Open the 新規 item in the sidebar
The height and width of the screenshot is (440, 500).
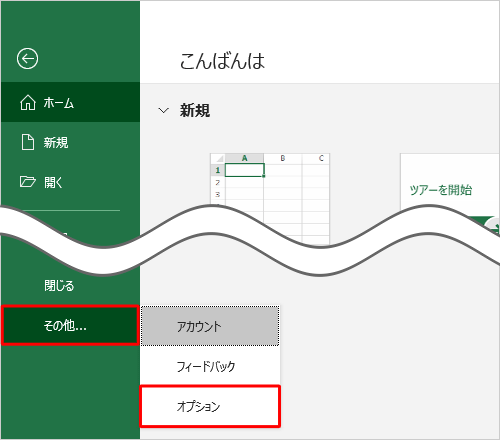coord(70,142)
